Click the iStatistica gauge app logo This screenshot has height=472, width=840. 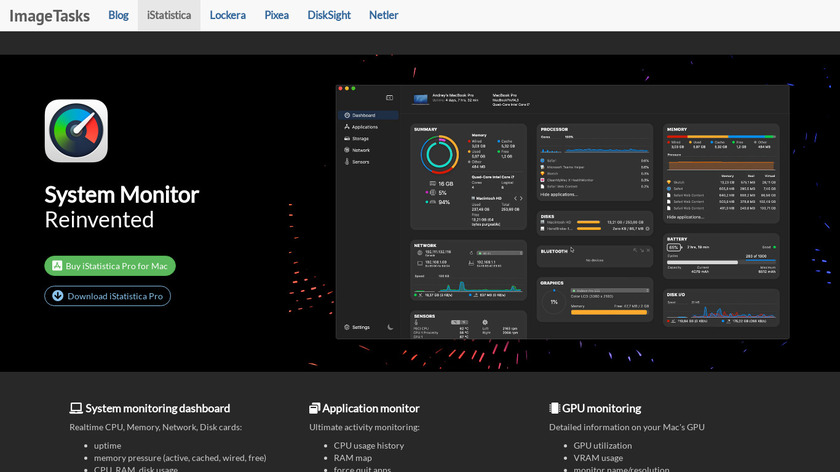[x=76, y=131]
